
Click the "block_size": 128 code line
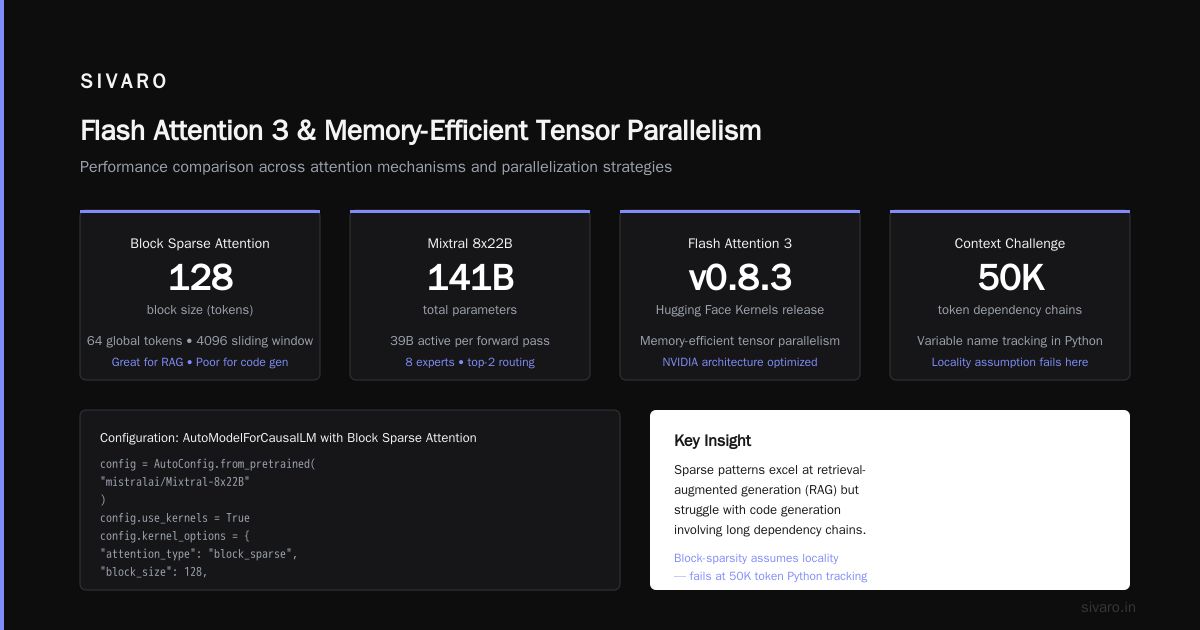tap(153, 572)
